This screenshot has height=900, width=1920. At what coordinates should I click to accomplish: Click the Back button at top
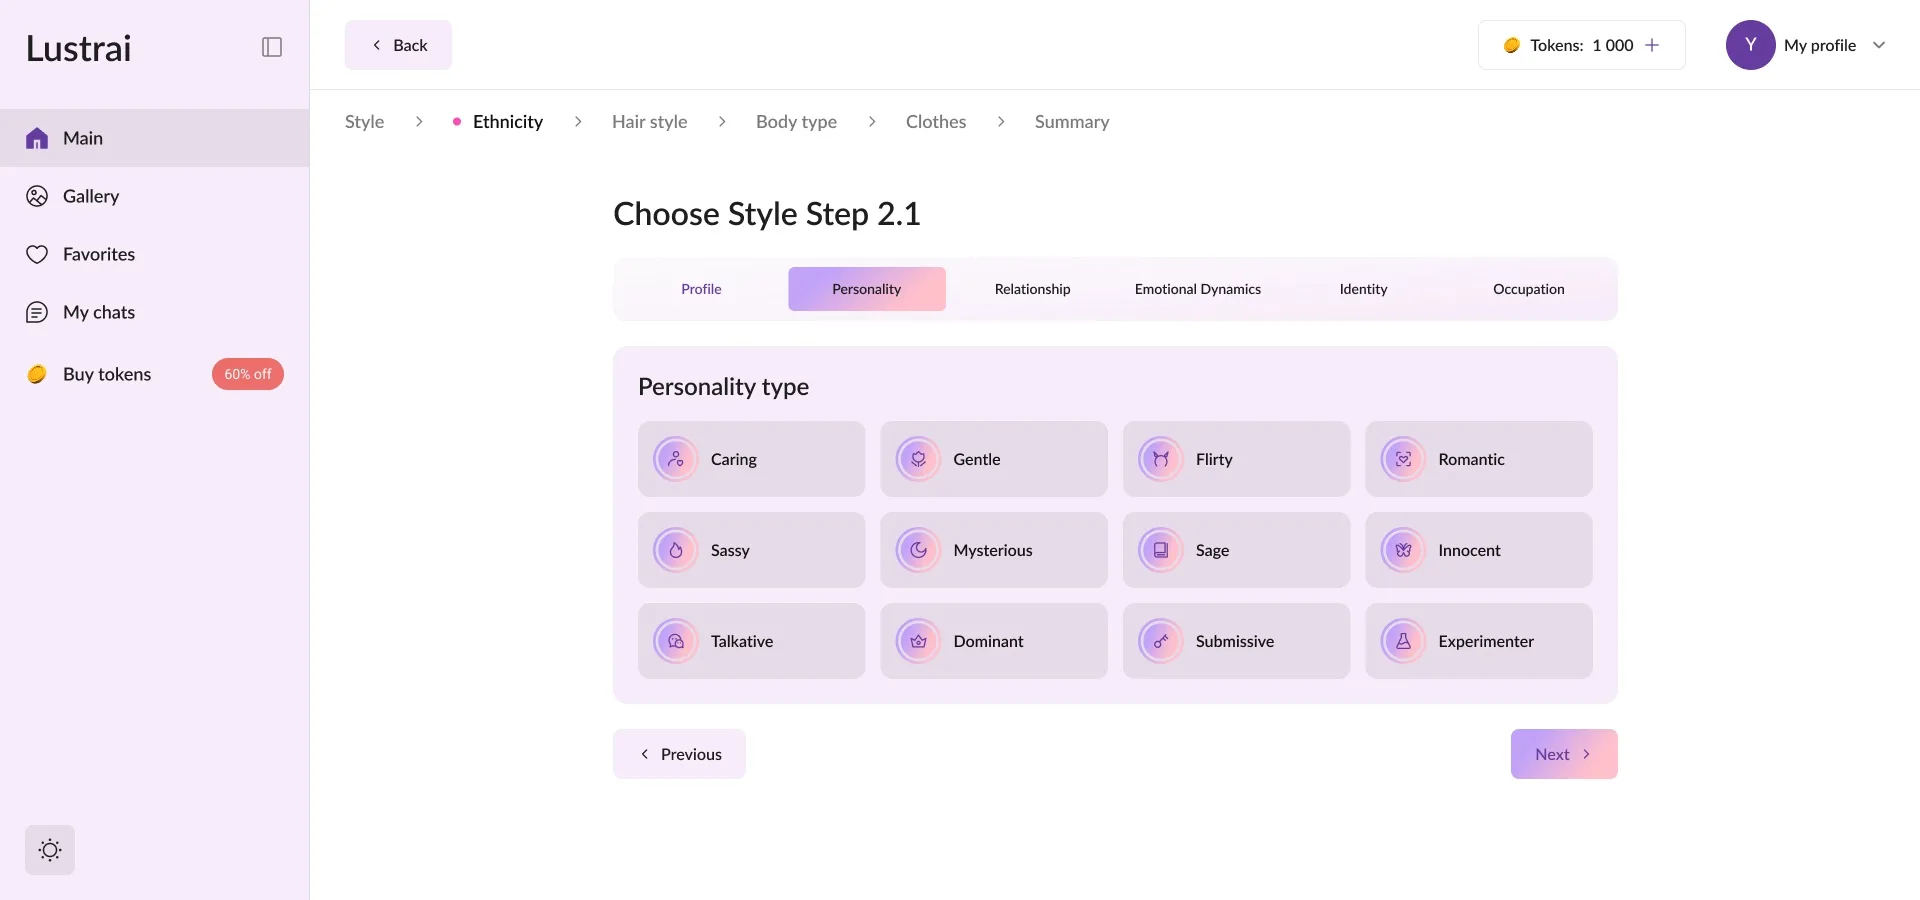point(398,45)
